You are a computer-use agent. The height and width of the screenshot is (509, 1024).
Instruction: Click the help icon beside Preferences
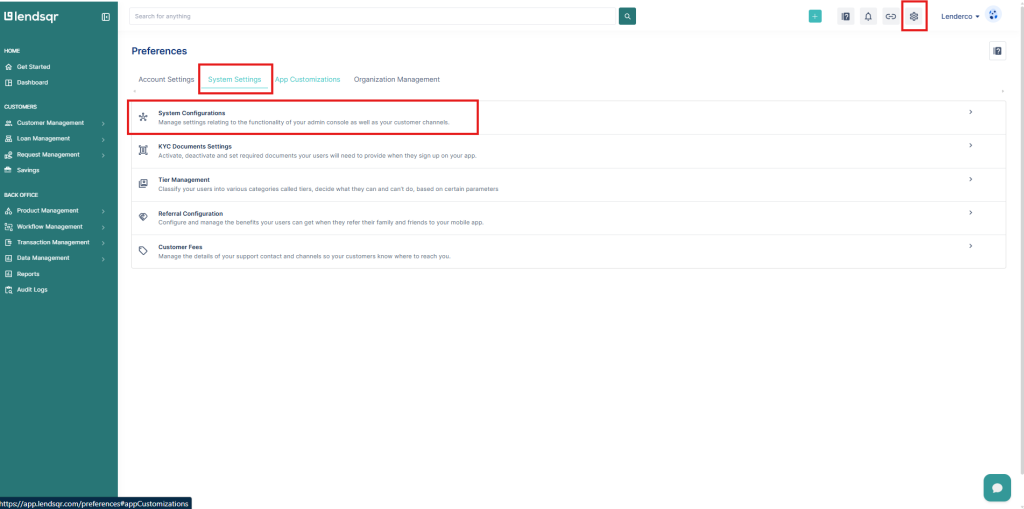pos(997,51)
